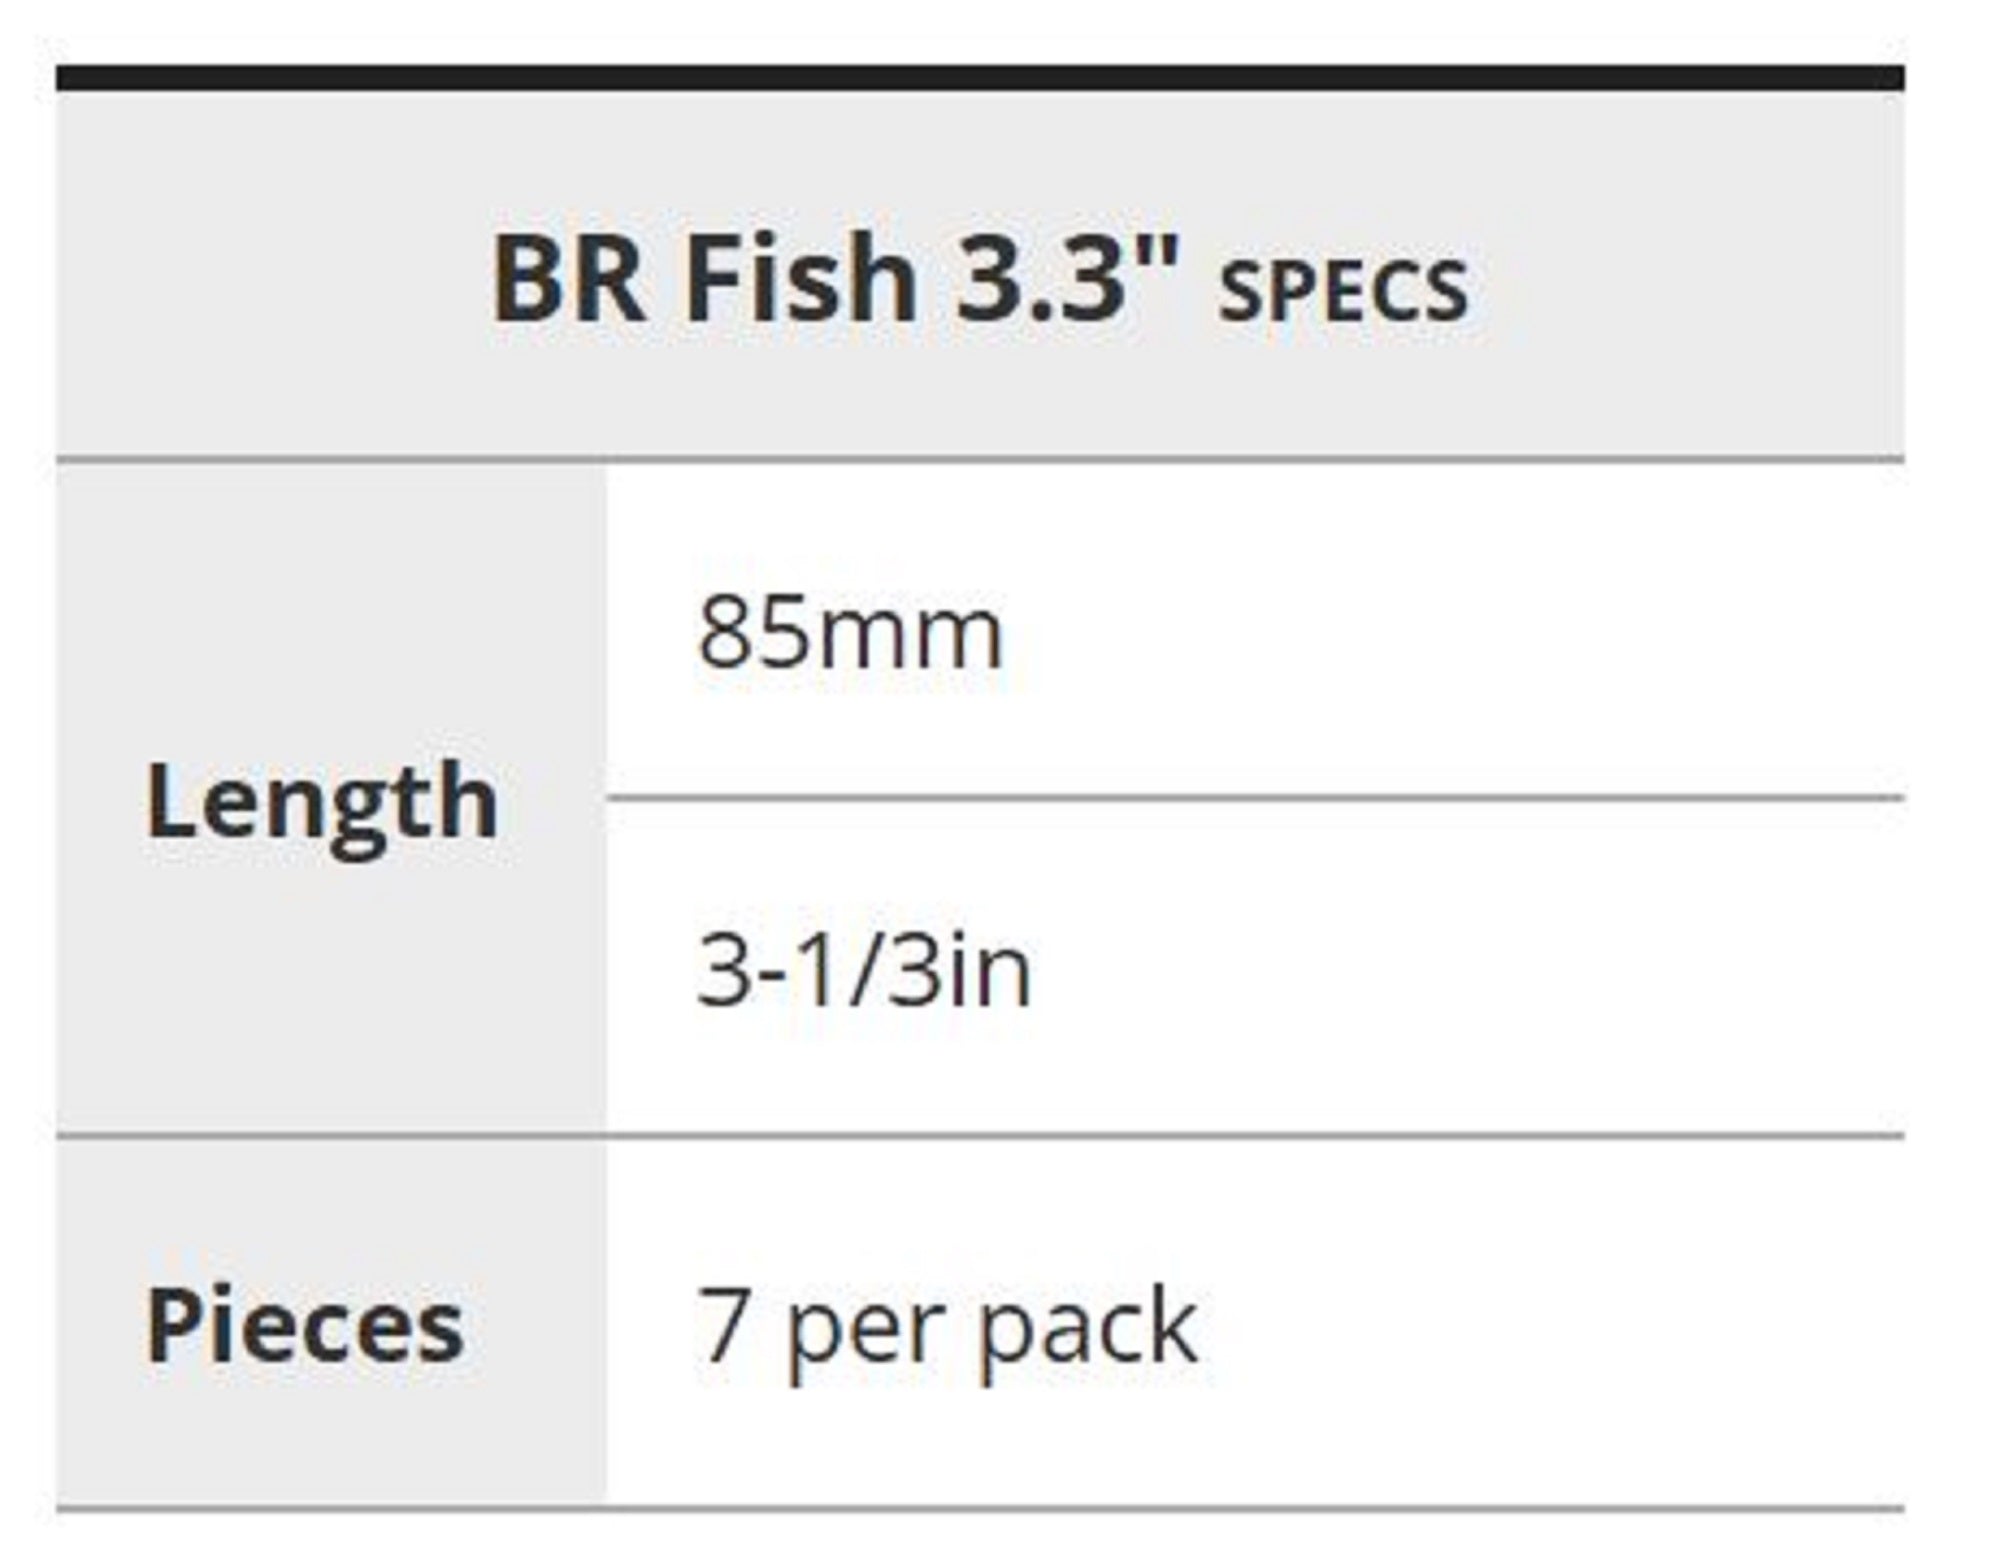Click the divider line below the title row
The width and height of the screenshot is (2000, 1561).
click(979, 460)
